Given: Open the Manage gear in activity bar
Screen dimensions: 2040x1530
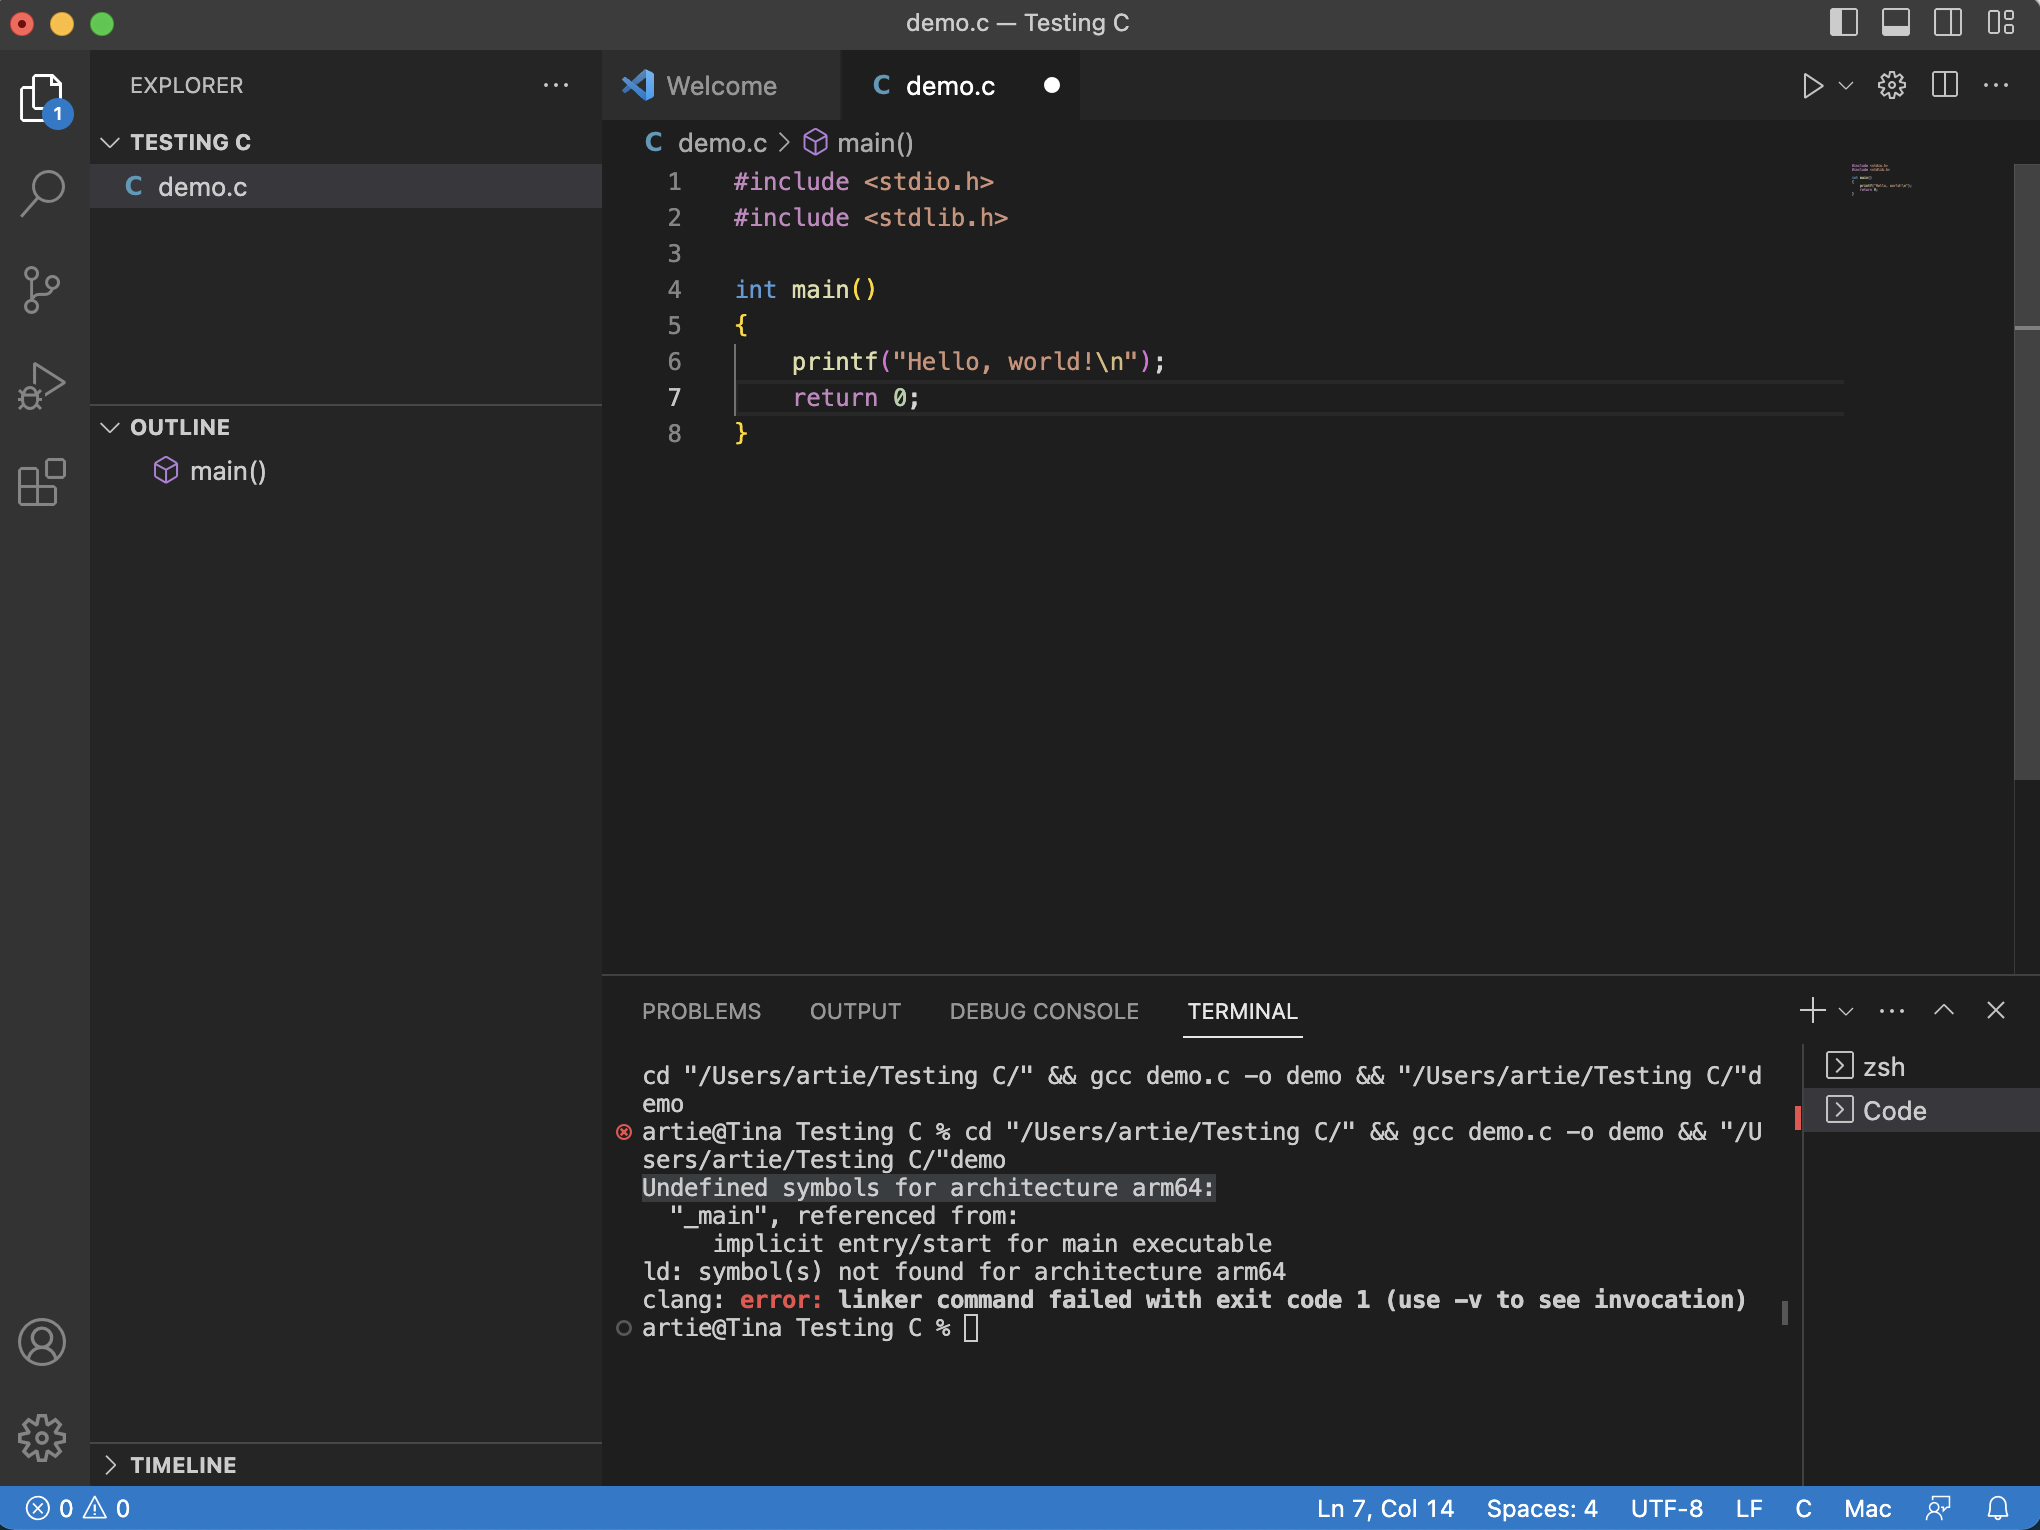Looking at the screenshot, I should 43,1438.
